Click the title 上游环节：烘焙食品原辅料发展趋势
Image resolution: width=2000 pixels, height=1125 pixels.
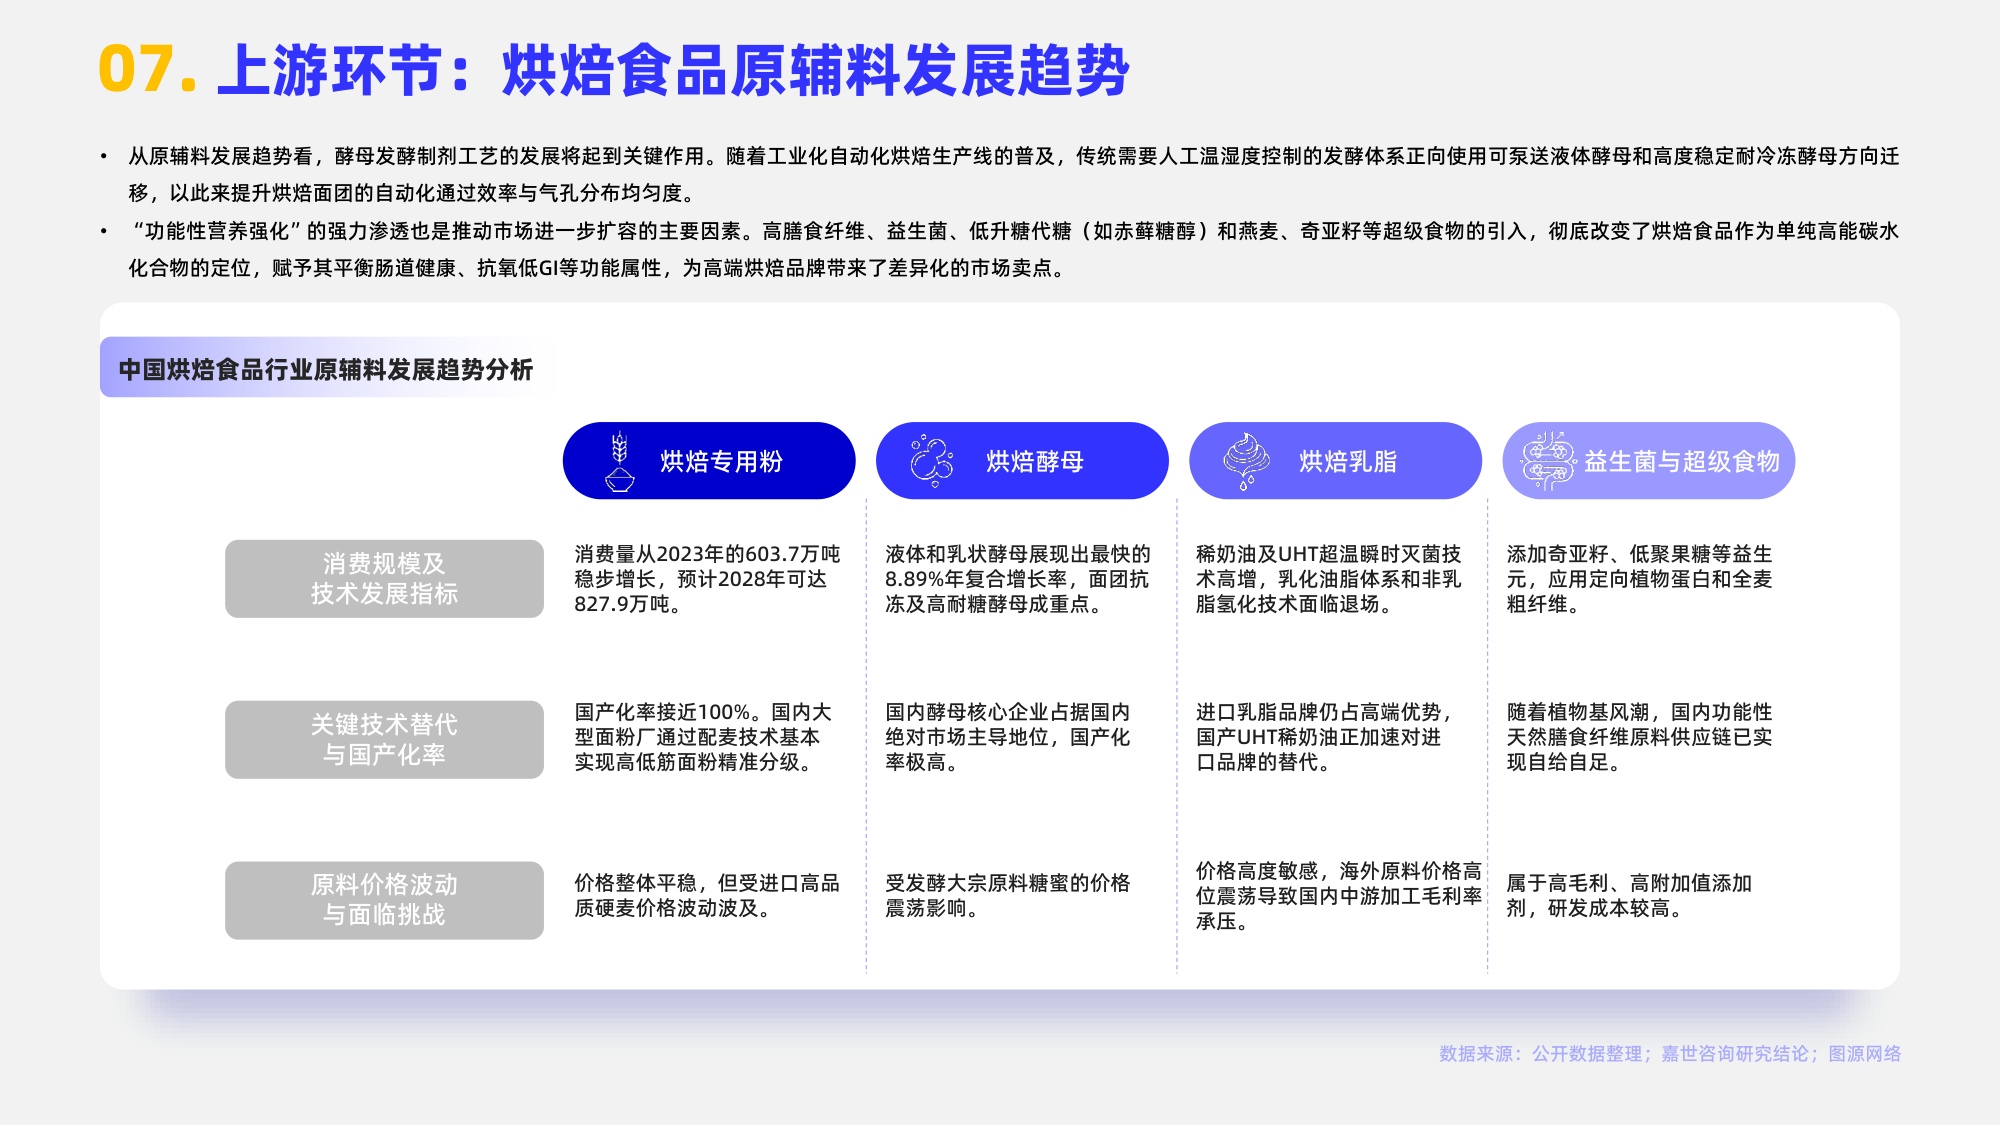coord(673,70)
